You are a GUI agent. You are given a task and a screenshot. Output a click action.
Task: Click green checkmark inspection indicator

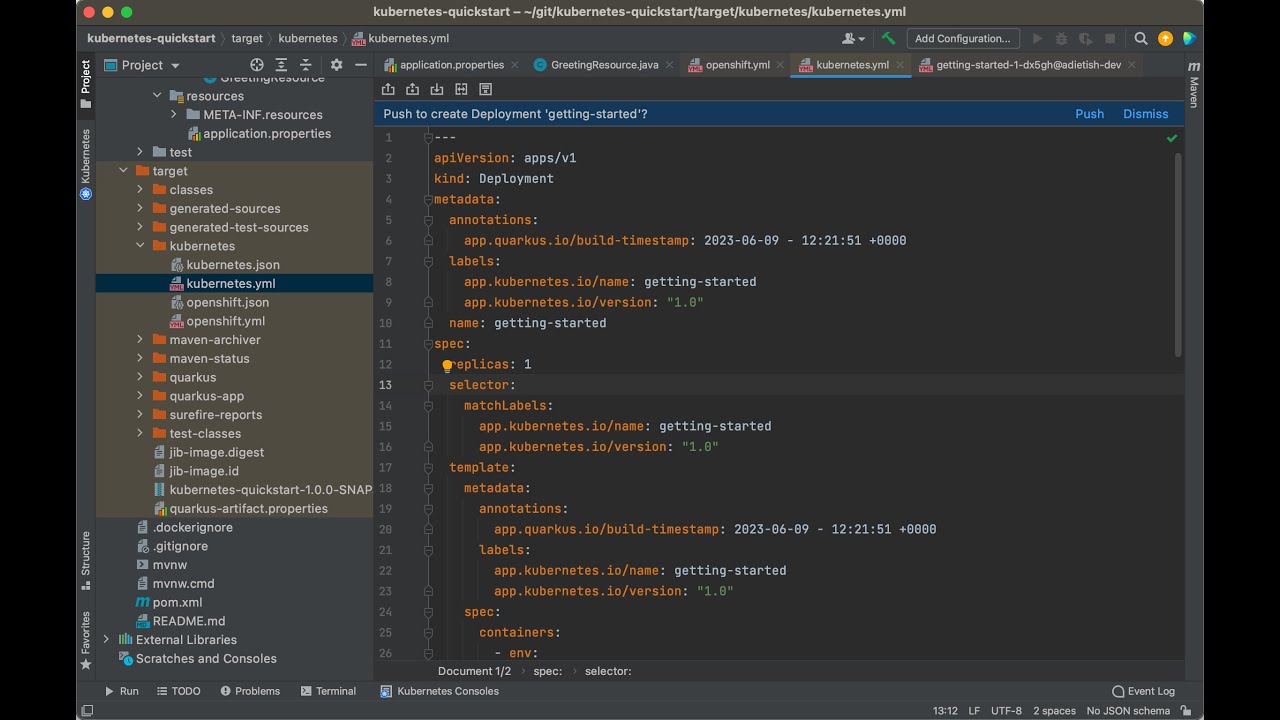click(x=1172, y=138)
